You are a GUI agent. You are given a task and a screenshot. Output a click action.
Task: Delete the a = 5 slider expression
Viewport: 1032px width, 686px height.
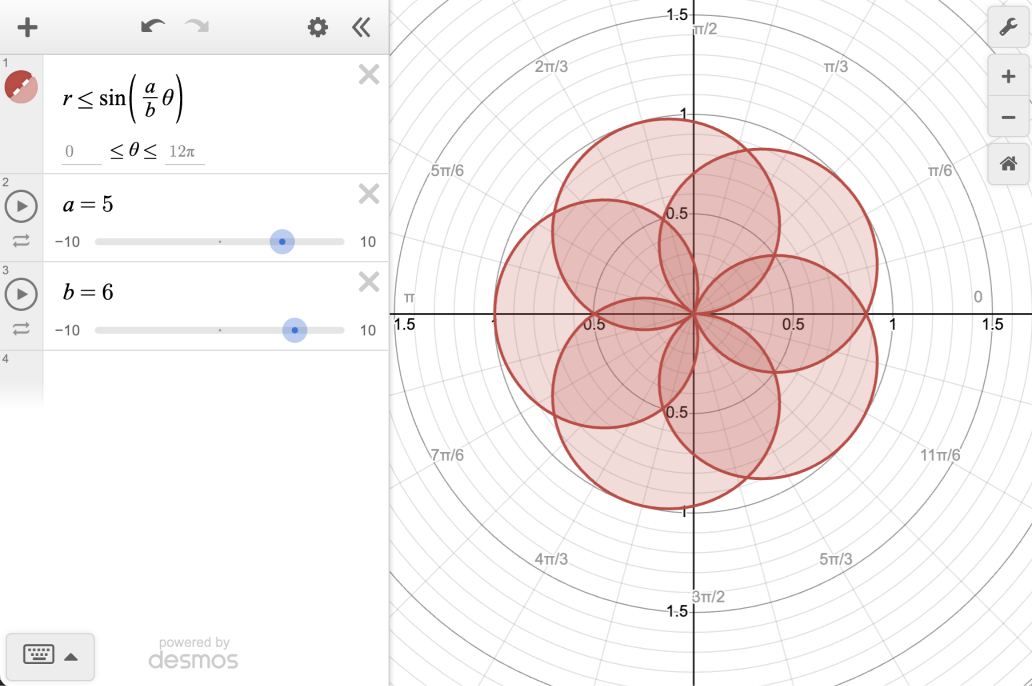pos(369,194)
